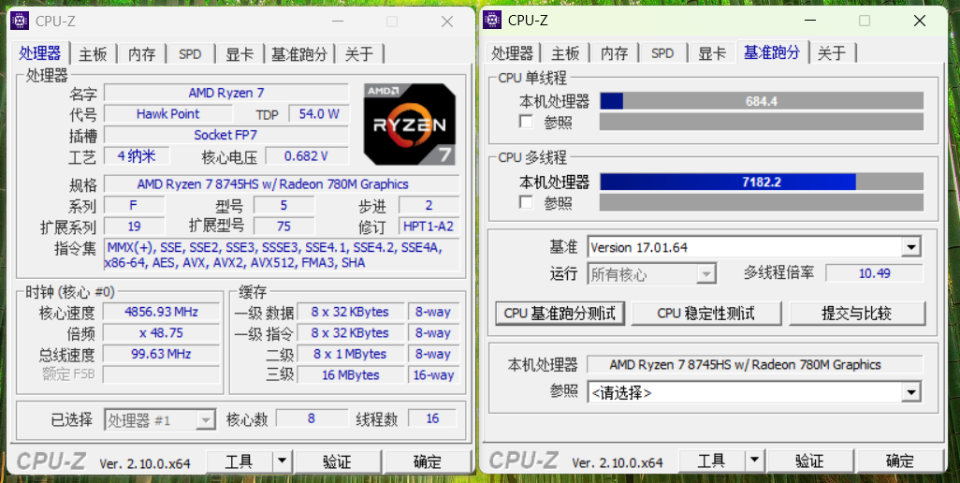Open the 基准 Version 17.01.64 dropdown

[x=912, y=247]
